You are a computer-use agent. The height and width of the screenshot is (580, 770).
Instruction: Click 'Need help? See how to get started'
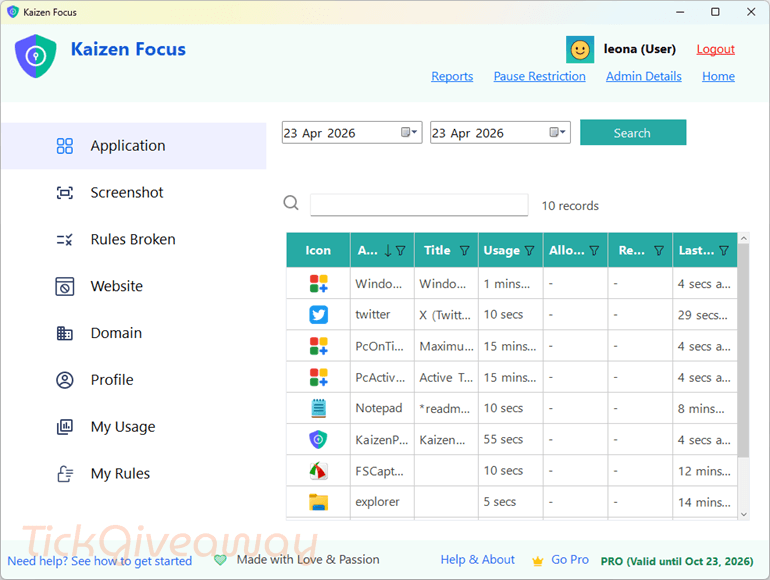100,561
